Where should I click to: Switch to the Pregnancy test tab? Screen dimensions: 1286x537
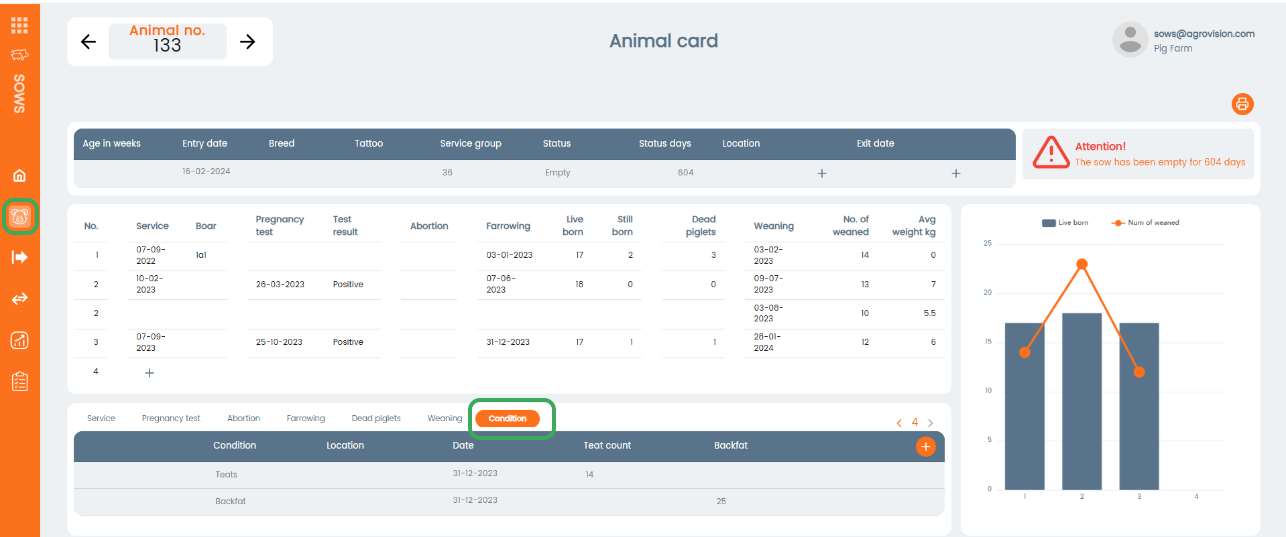coord(171,418)
